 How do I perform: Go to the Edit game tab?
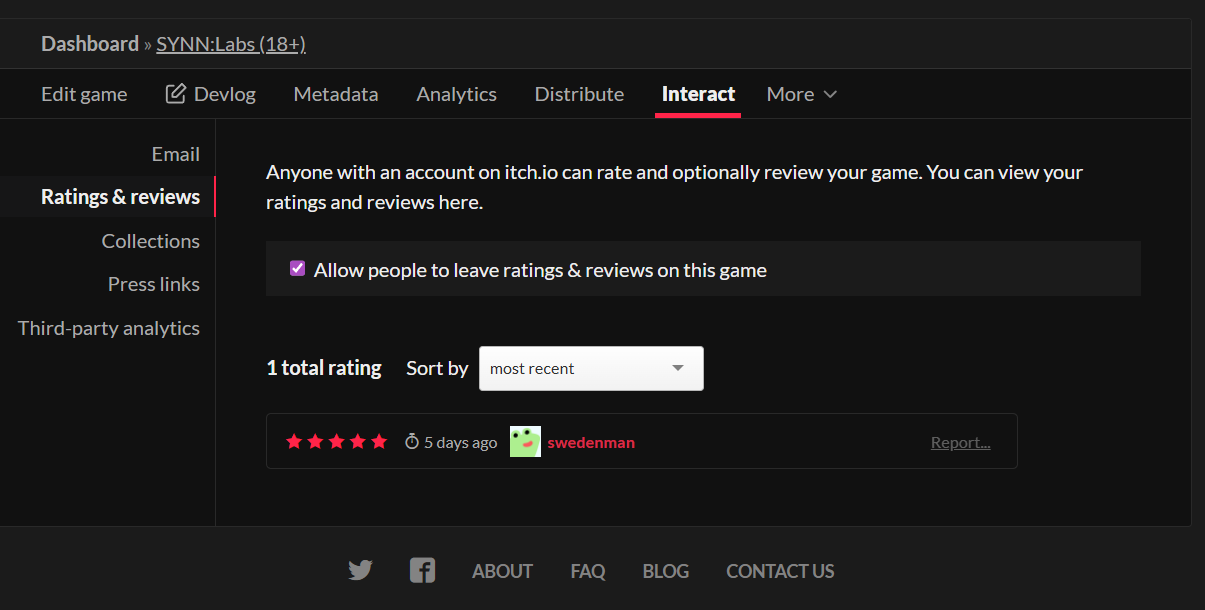[84, 94]
